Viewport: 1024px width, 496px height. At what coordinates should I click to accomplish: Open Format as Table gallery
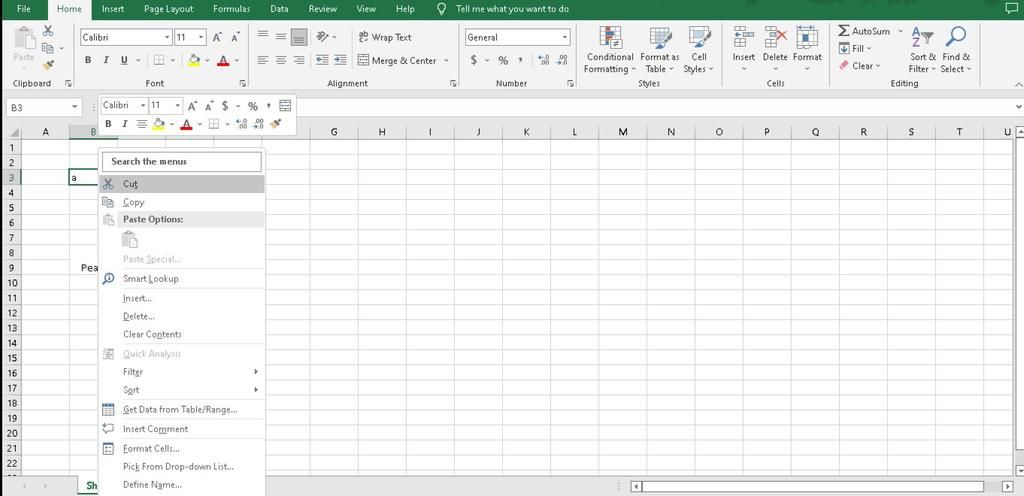[660, 50]
